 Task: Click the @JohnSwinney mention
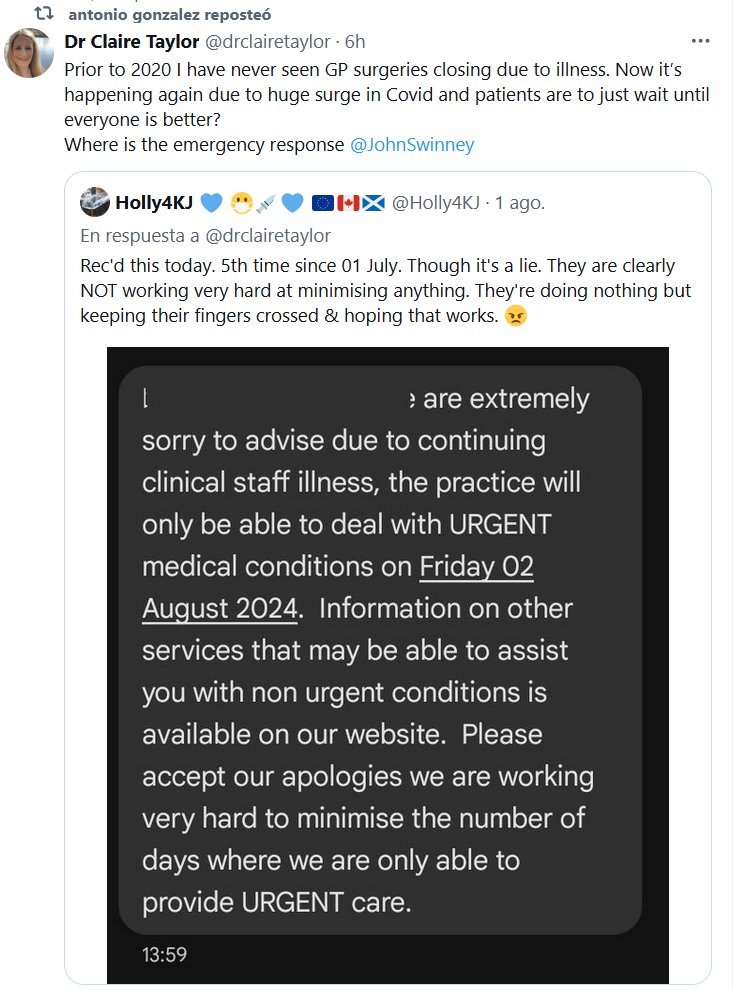click(412, 145)
